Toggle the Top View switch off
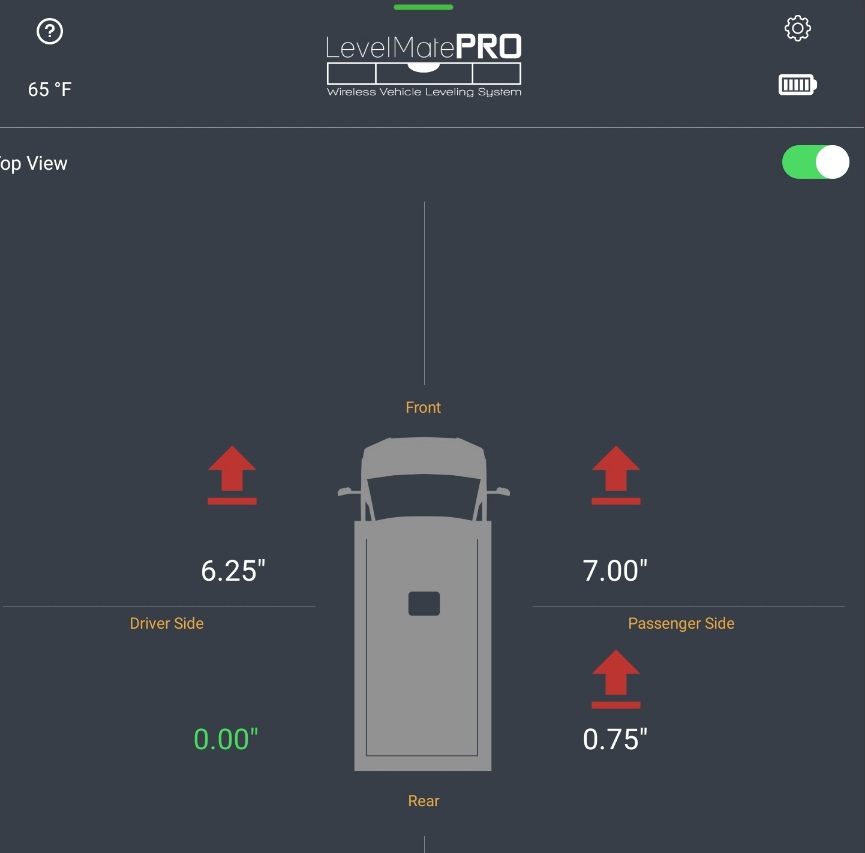This screenshot has height=853, width=865. pos(815,162)
